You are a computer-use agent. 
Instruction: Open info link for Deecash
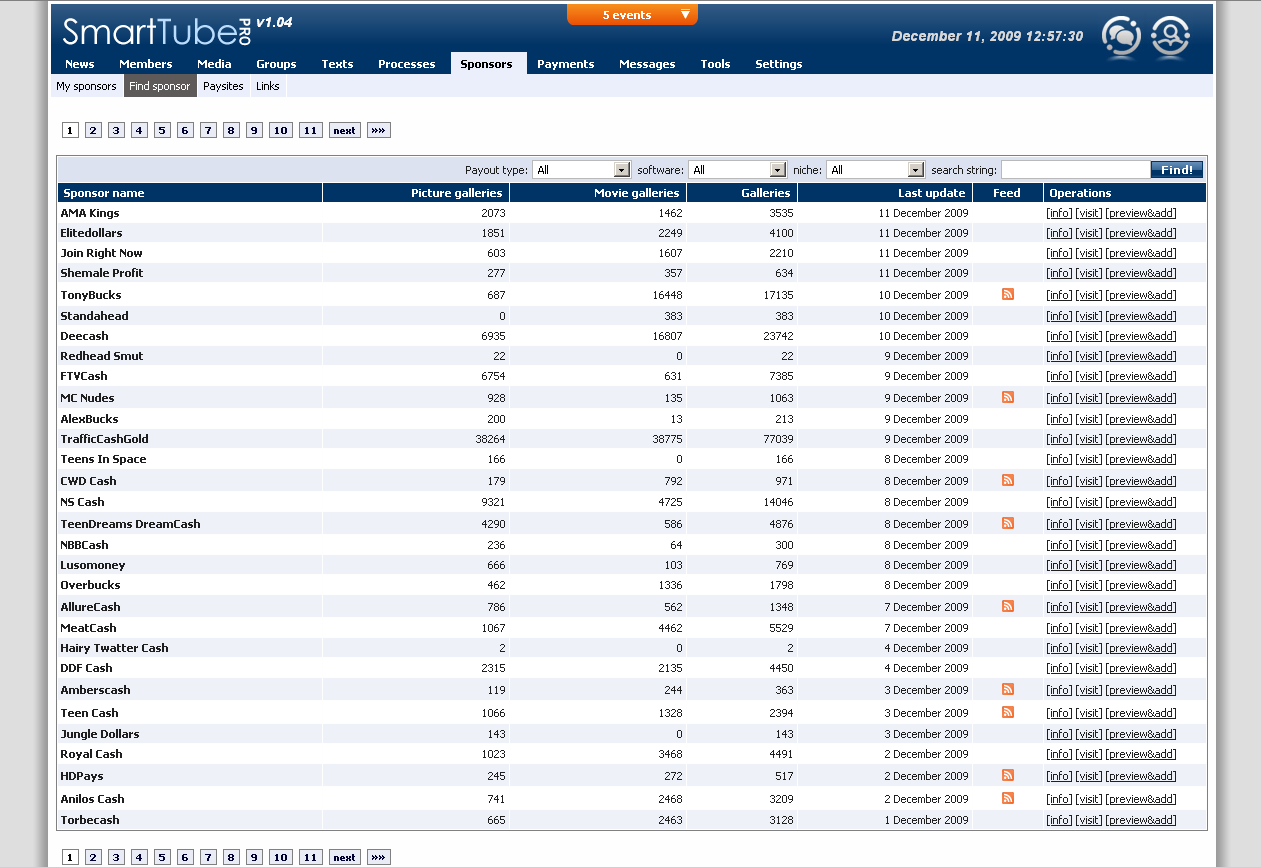[1059, 336]
